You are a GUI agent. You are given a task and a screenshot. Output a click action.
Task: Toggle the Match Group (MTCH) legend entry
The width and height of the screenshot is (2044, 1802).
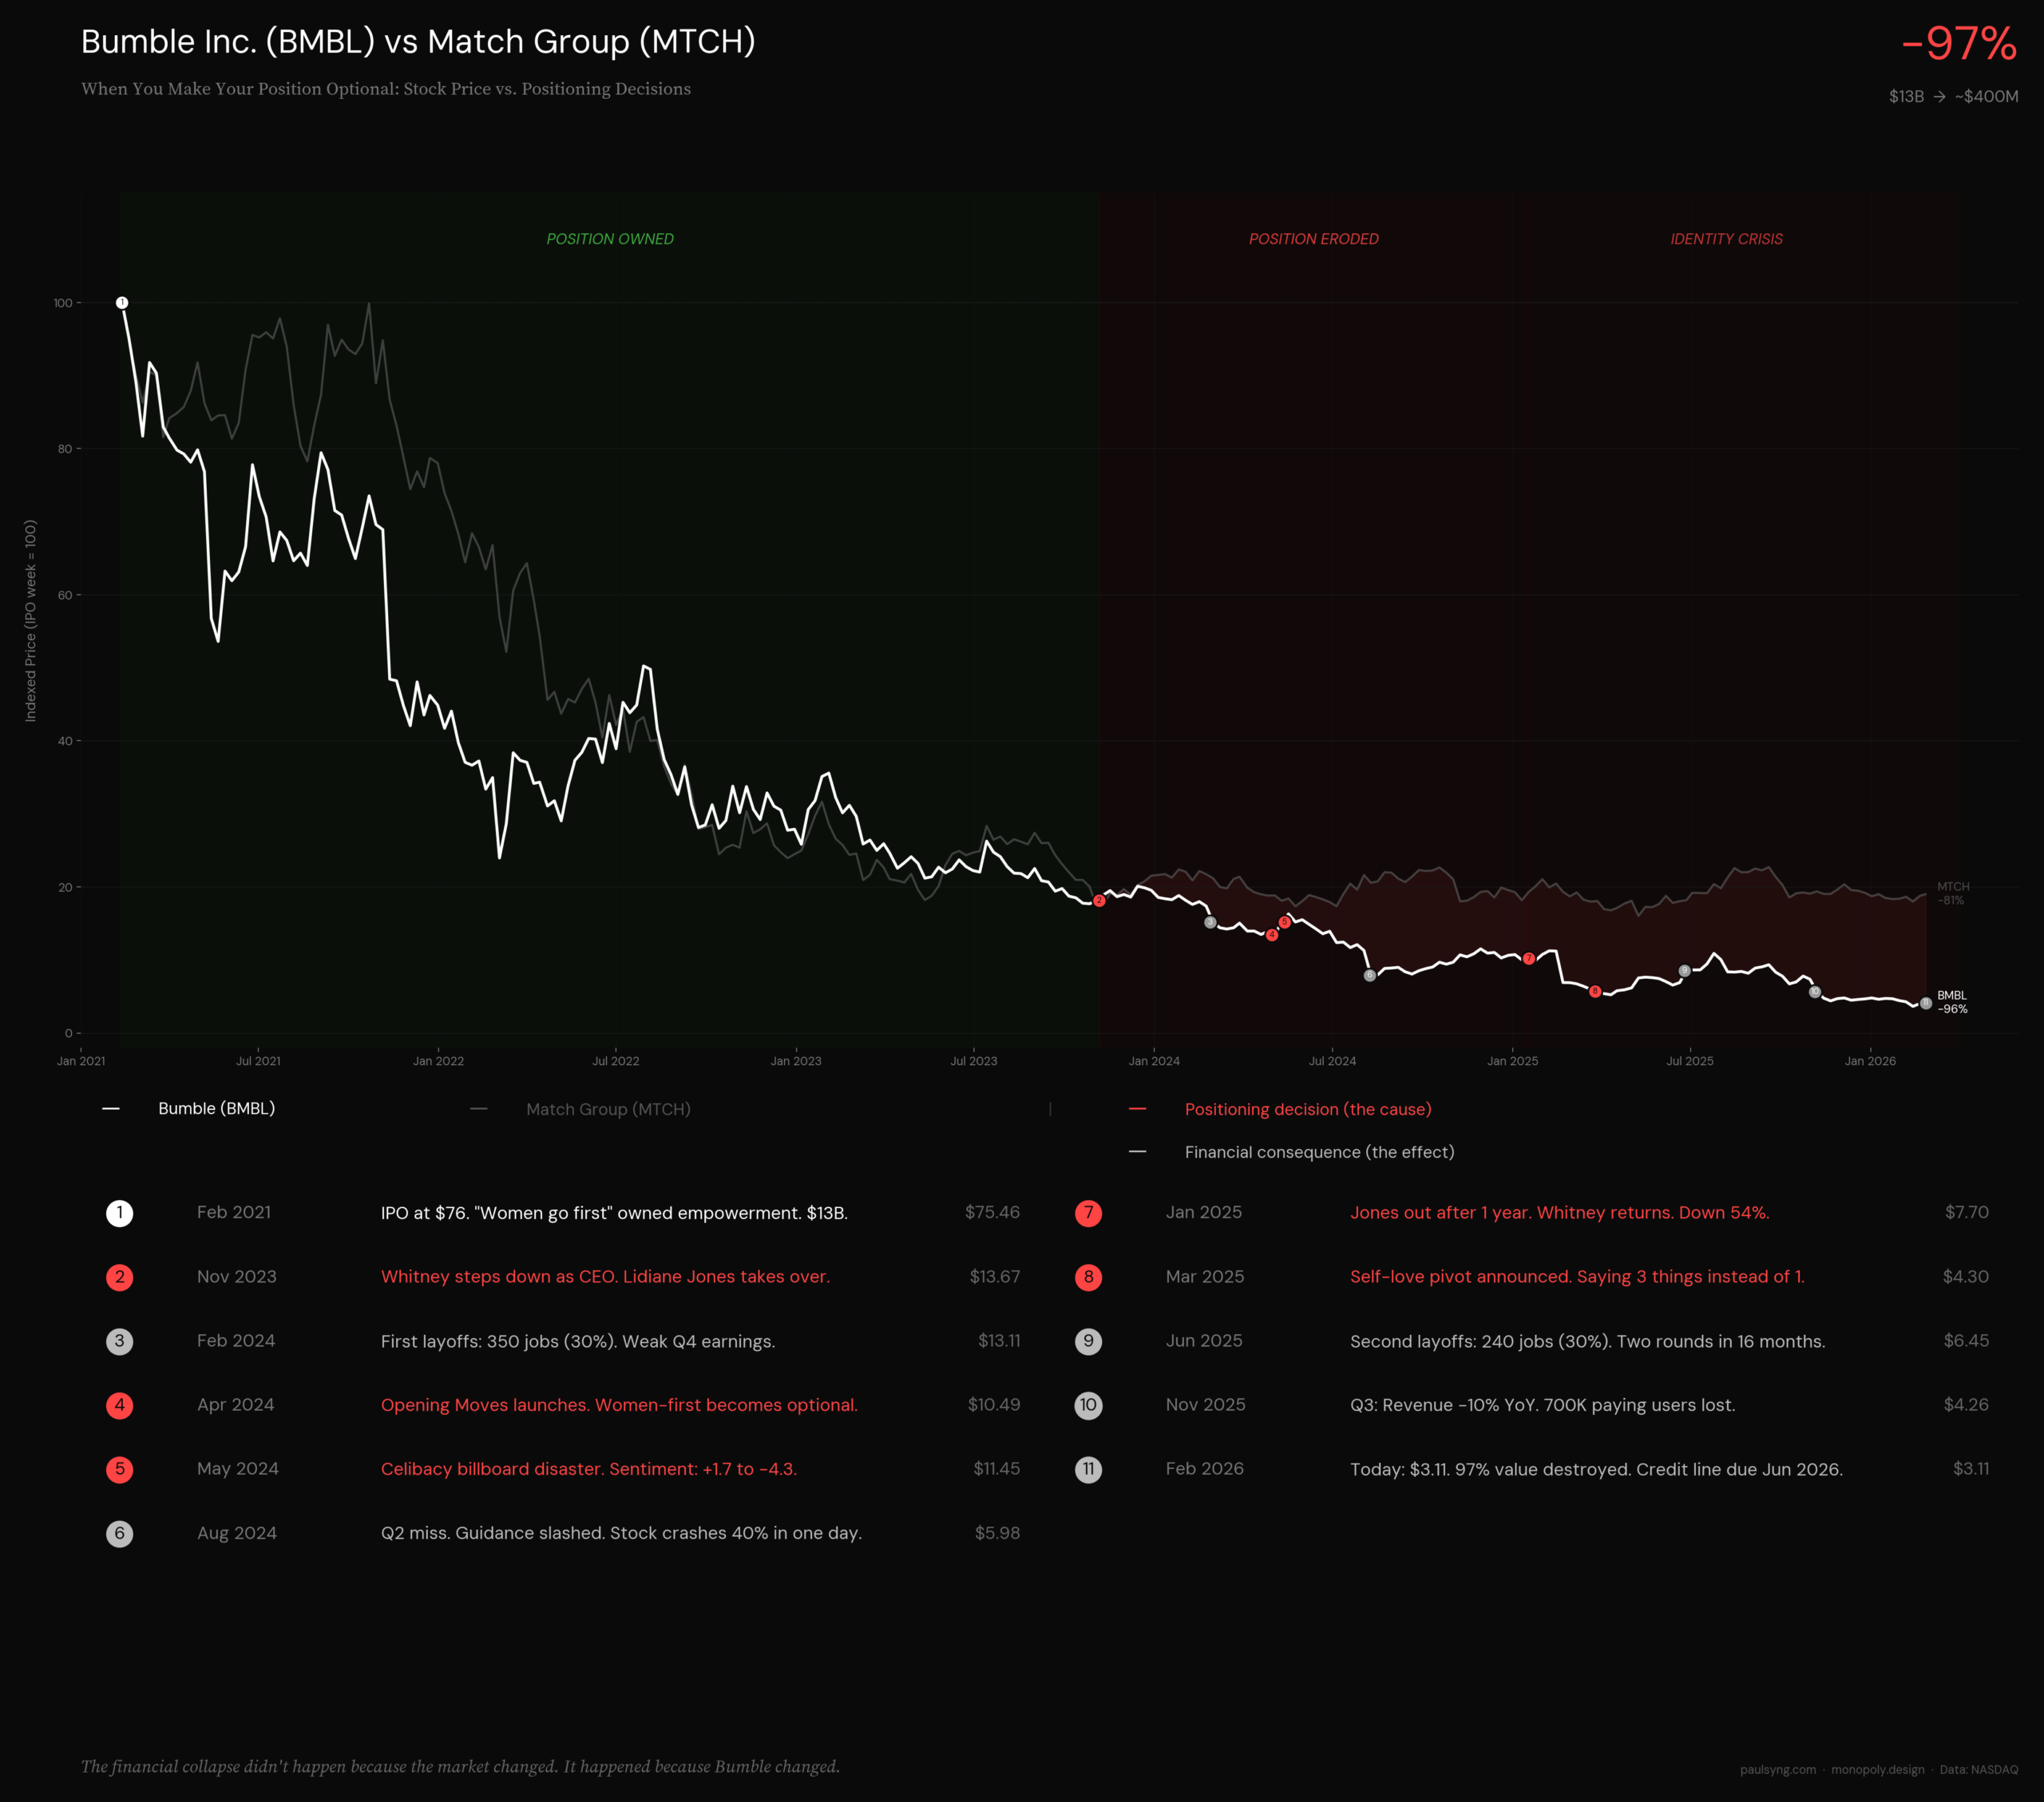tap(608, 1109)
